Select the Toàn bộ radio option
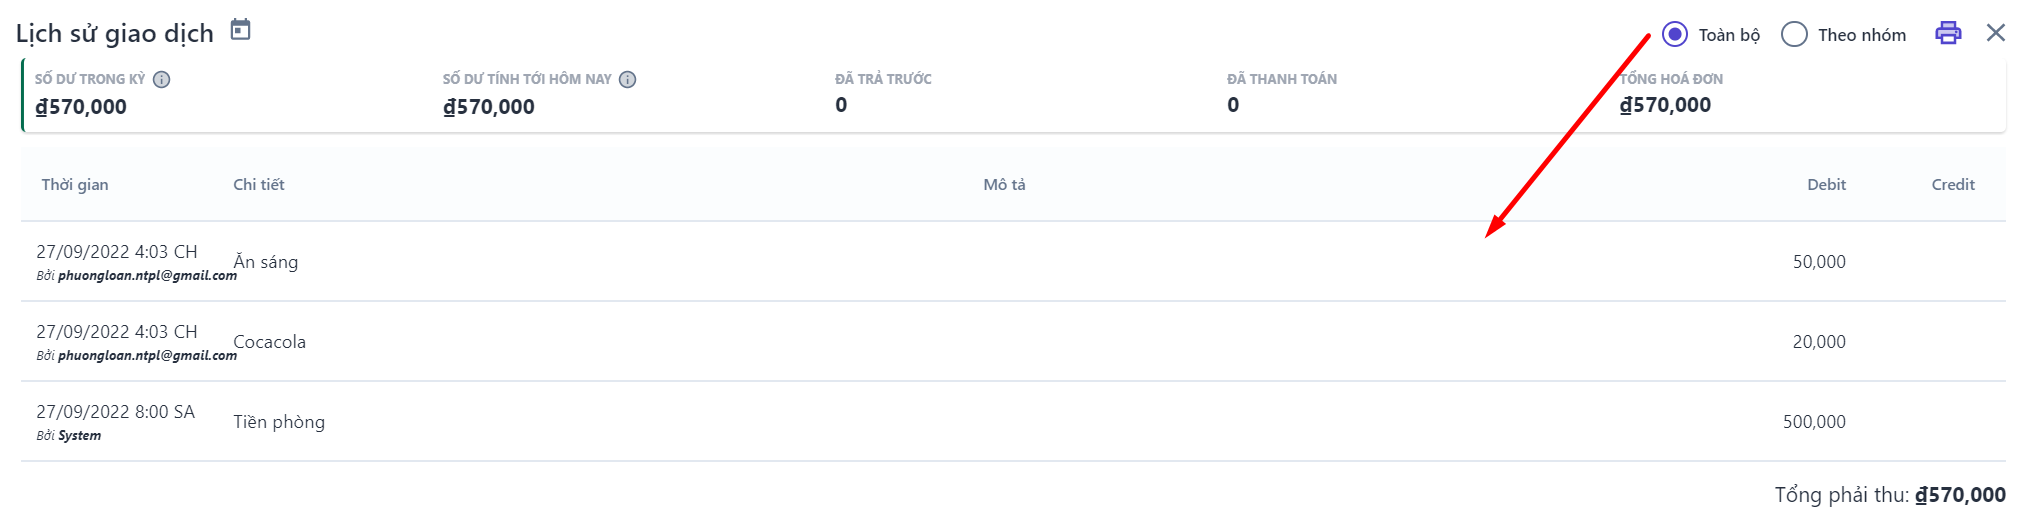2032x522 pixels. point(1675,35)
